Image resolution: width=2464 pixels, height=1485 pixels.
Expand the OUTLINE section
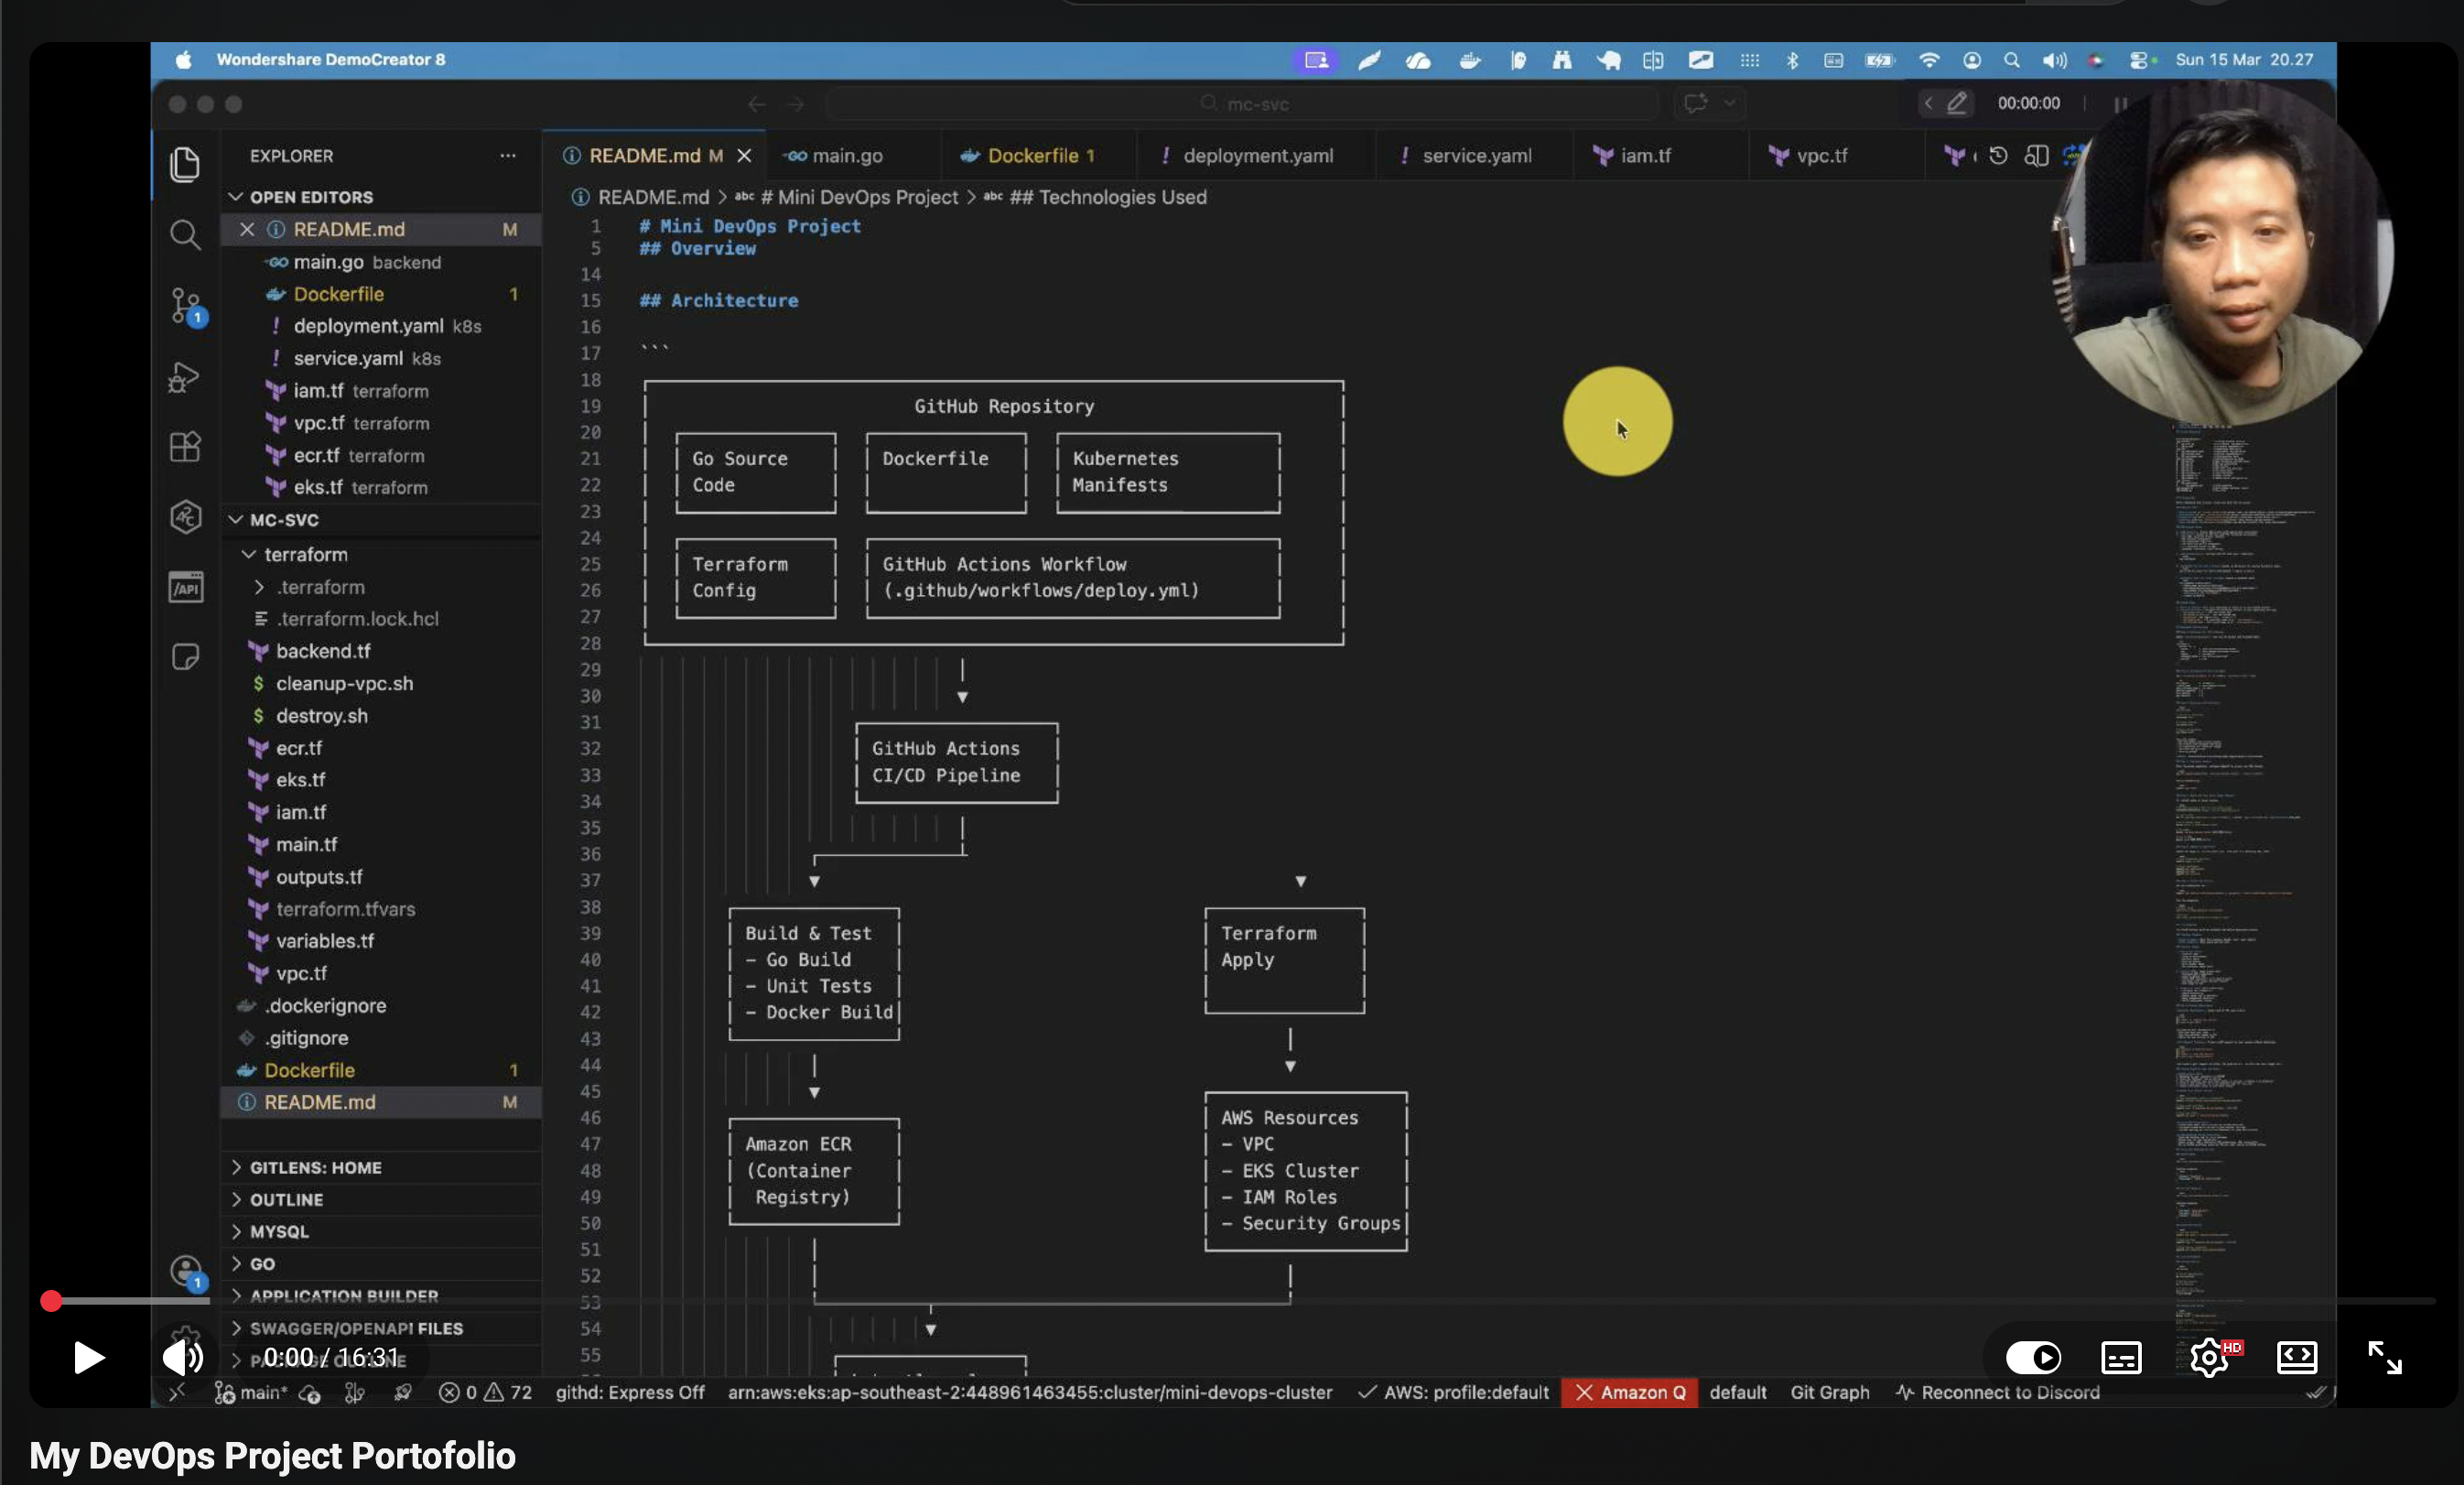coord(381,1199)
